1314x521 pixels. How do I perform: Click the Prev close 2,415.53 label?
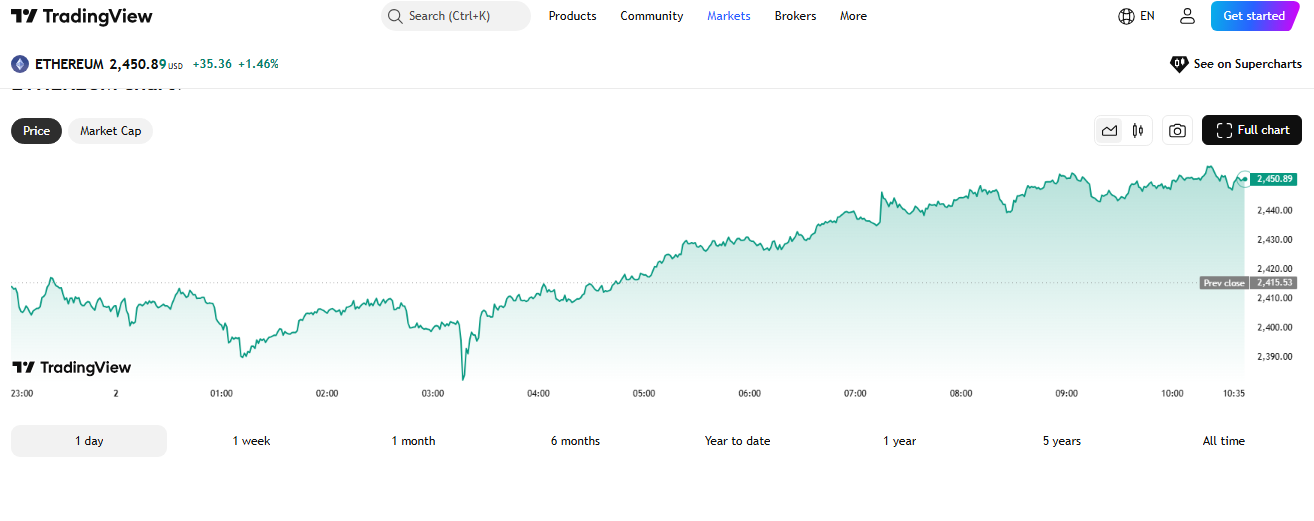[1247, 283]
